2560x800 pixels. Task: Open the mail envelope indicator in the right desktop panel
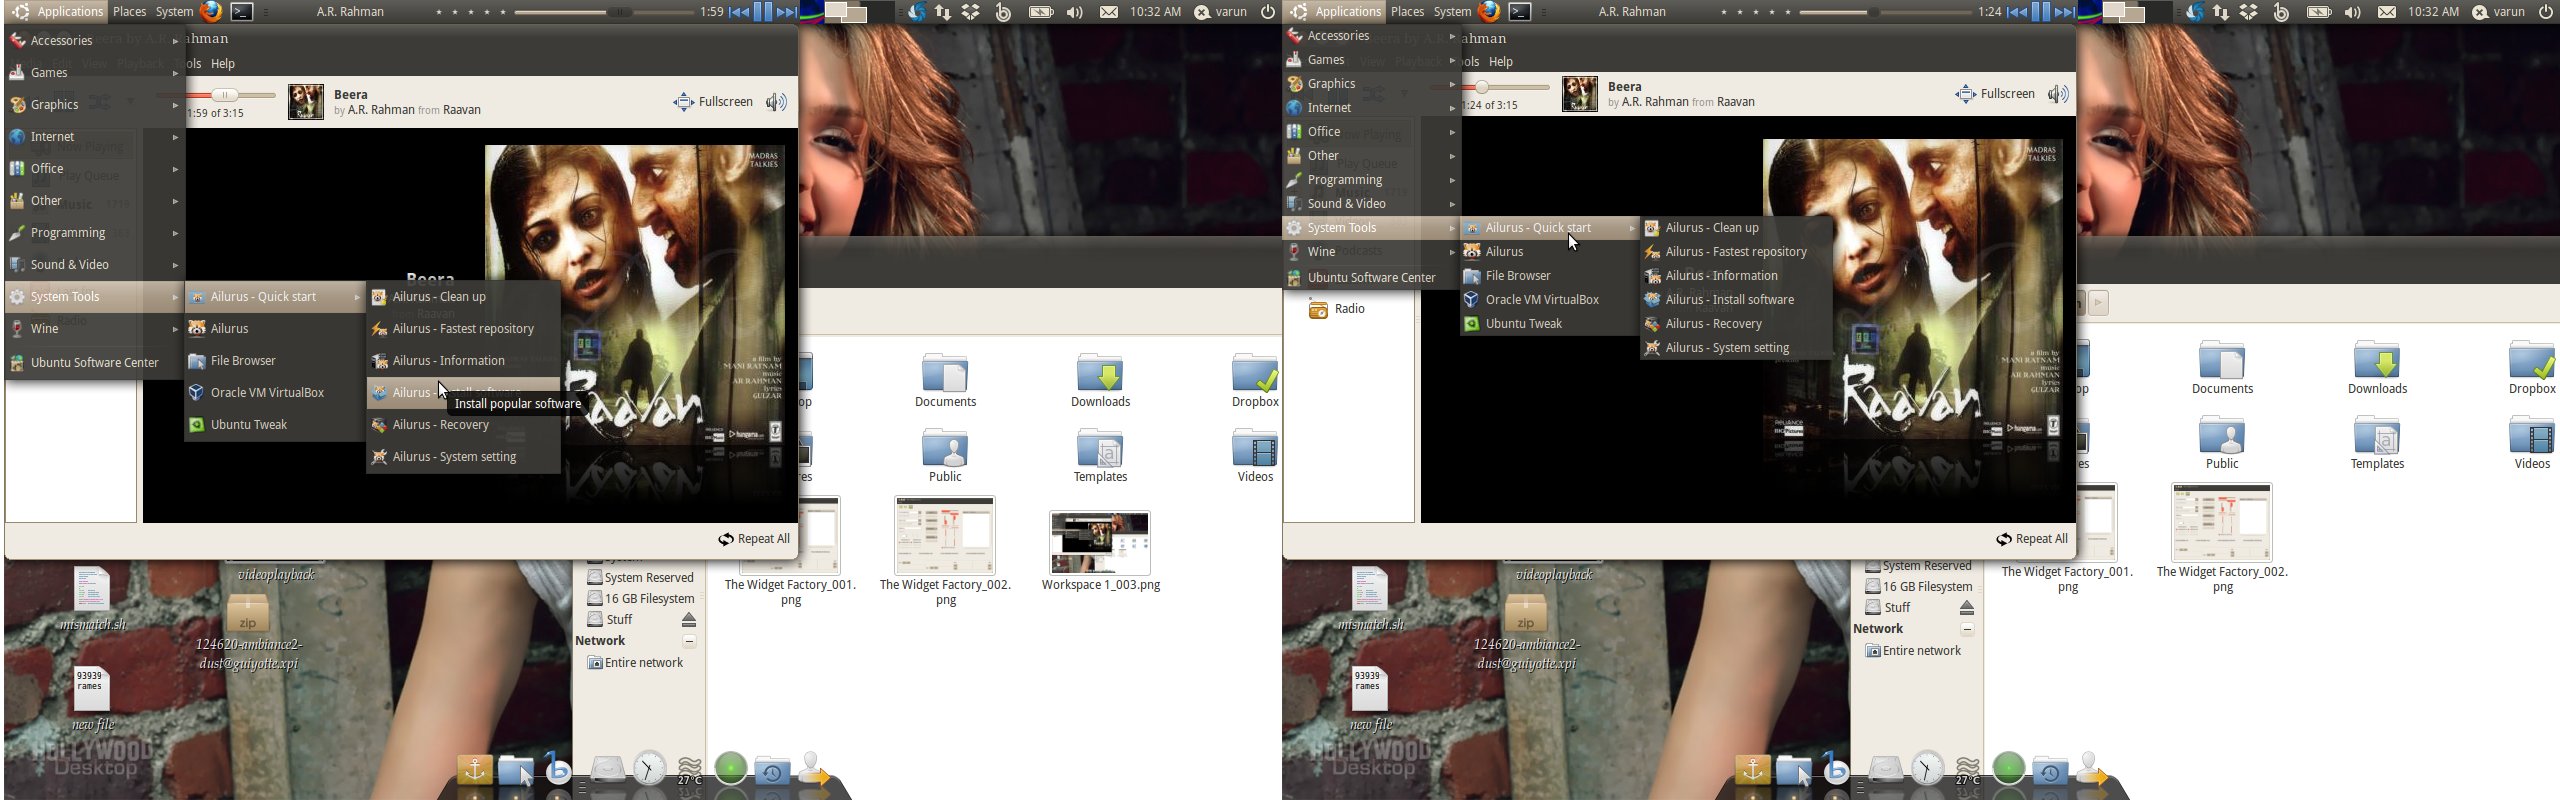click(x=2387, y=12)
